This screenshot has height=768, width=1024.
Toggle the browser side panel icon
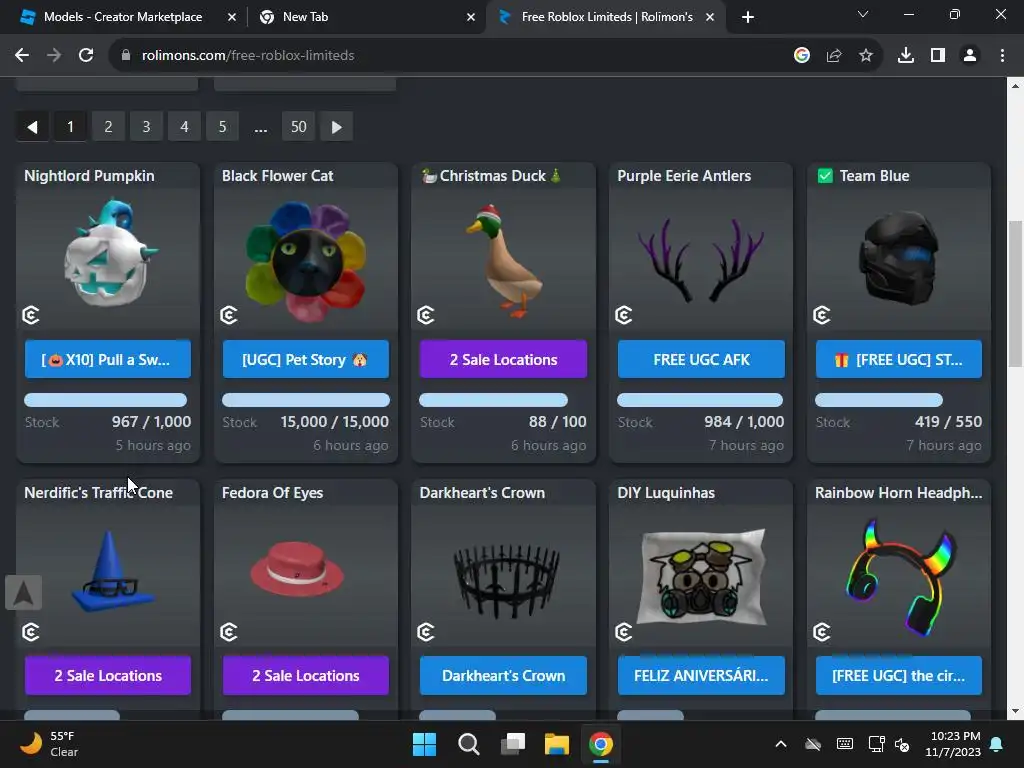tap(938, 56)
